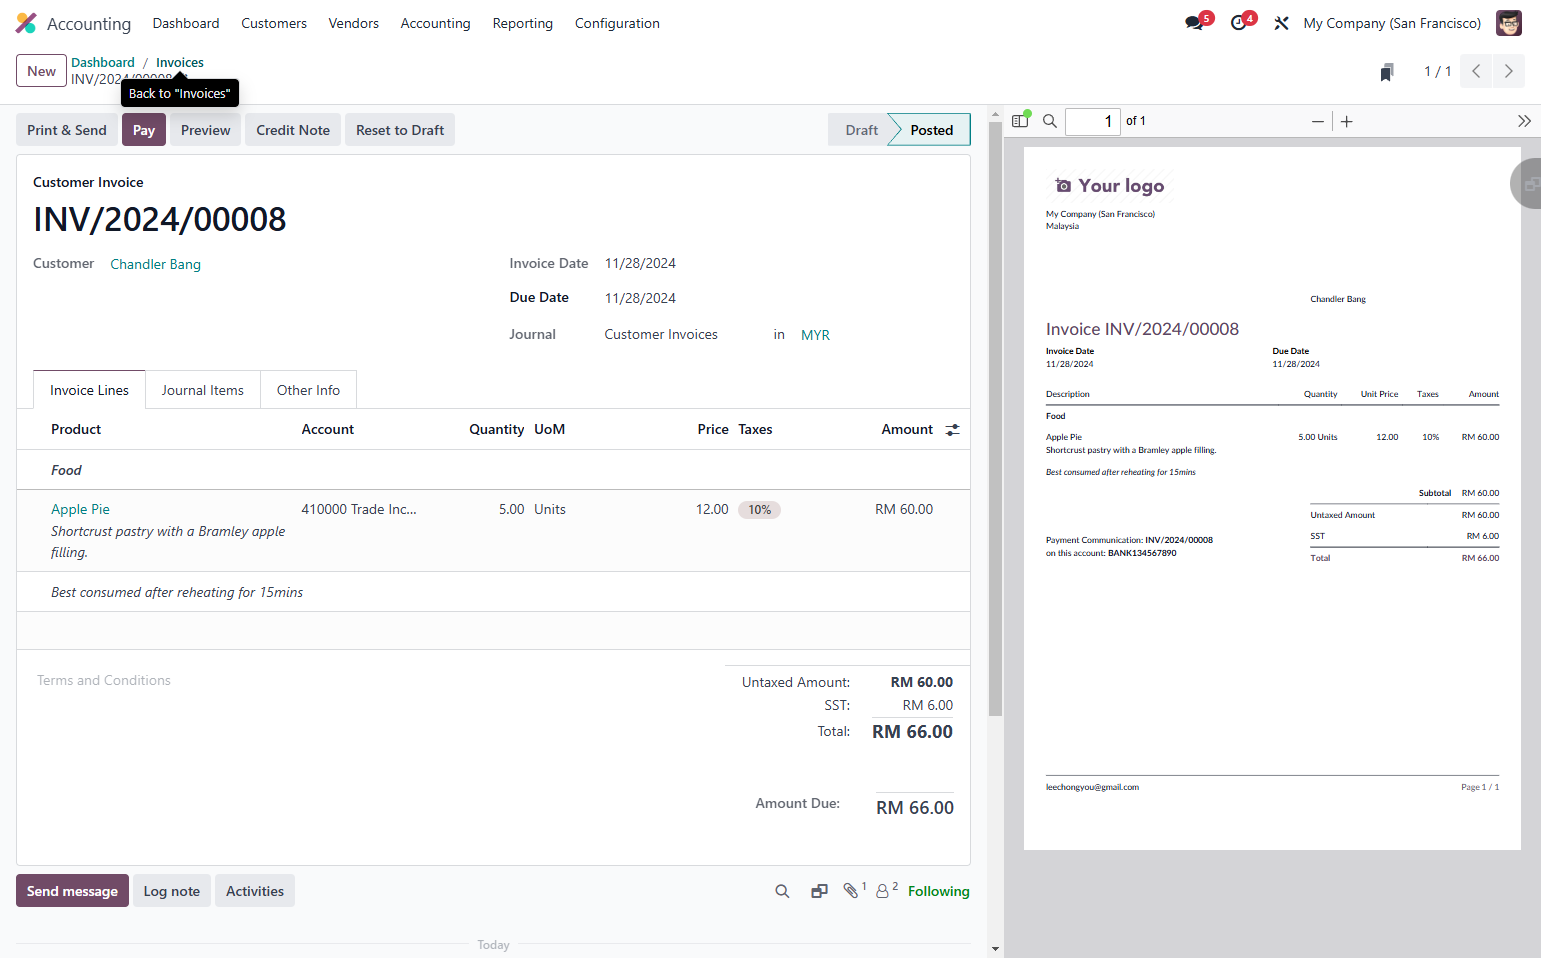Click the PDF page number field

pyautogui.click(x=1093, y=121)
